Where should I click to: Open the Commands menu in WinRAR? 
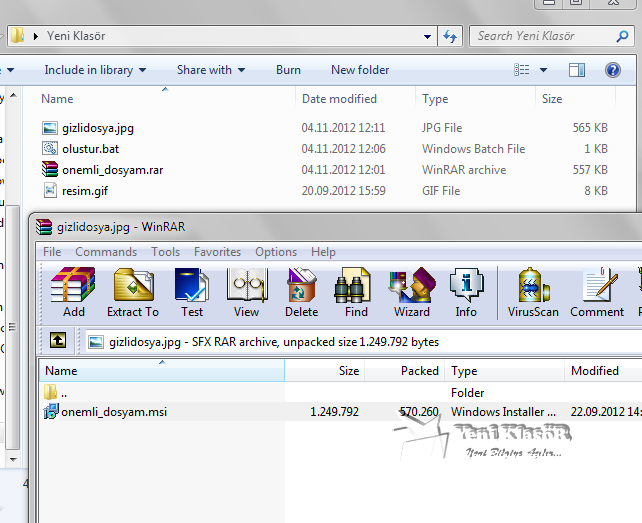click(x=106, y=252)
